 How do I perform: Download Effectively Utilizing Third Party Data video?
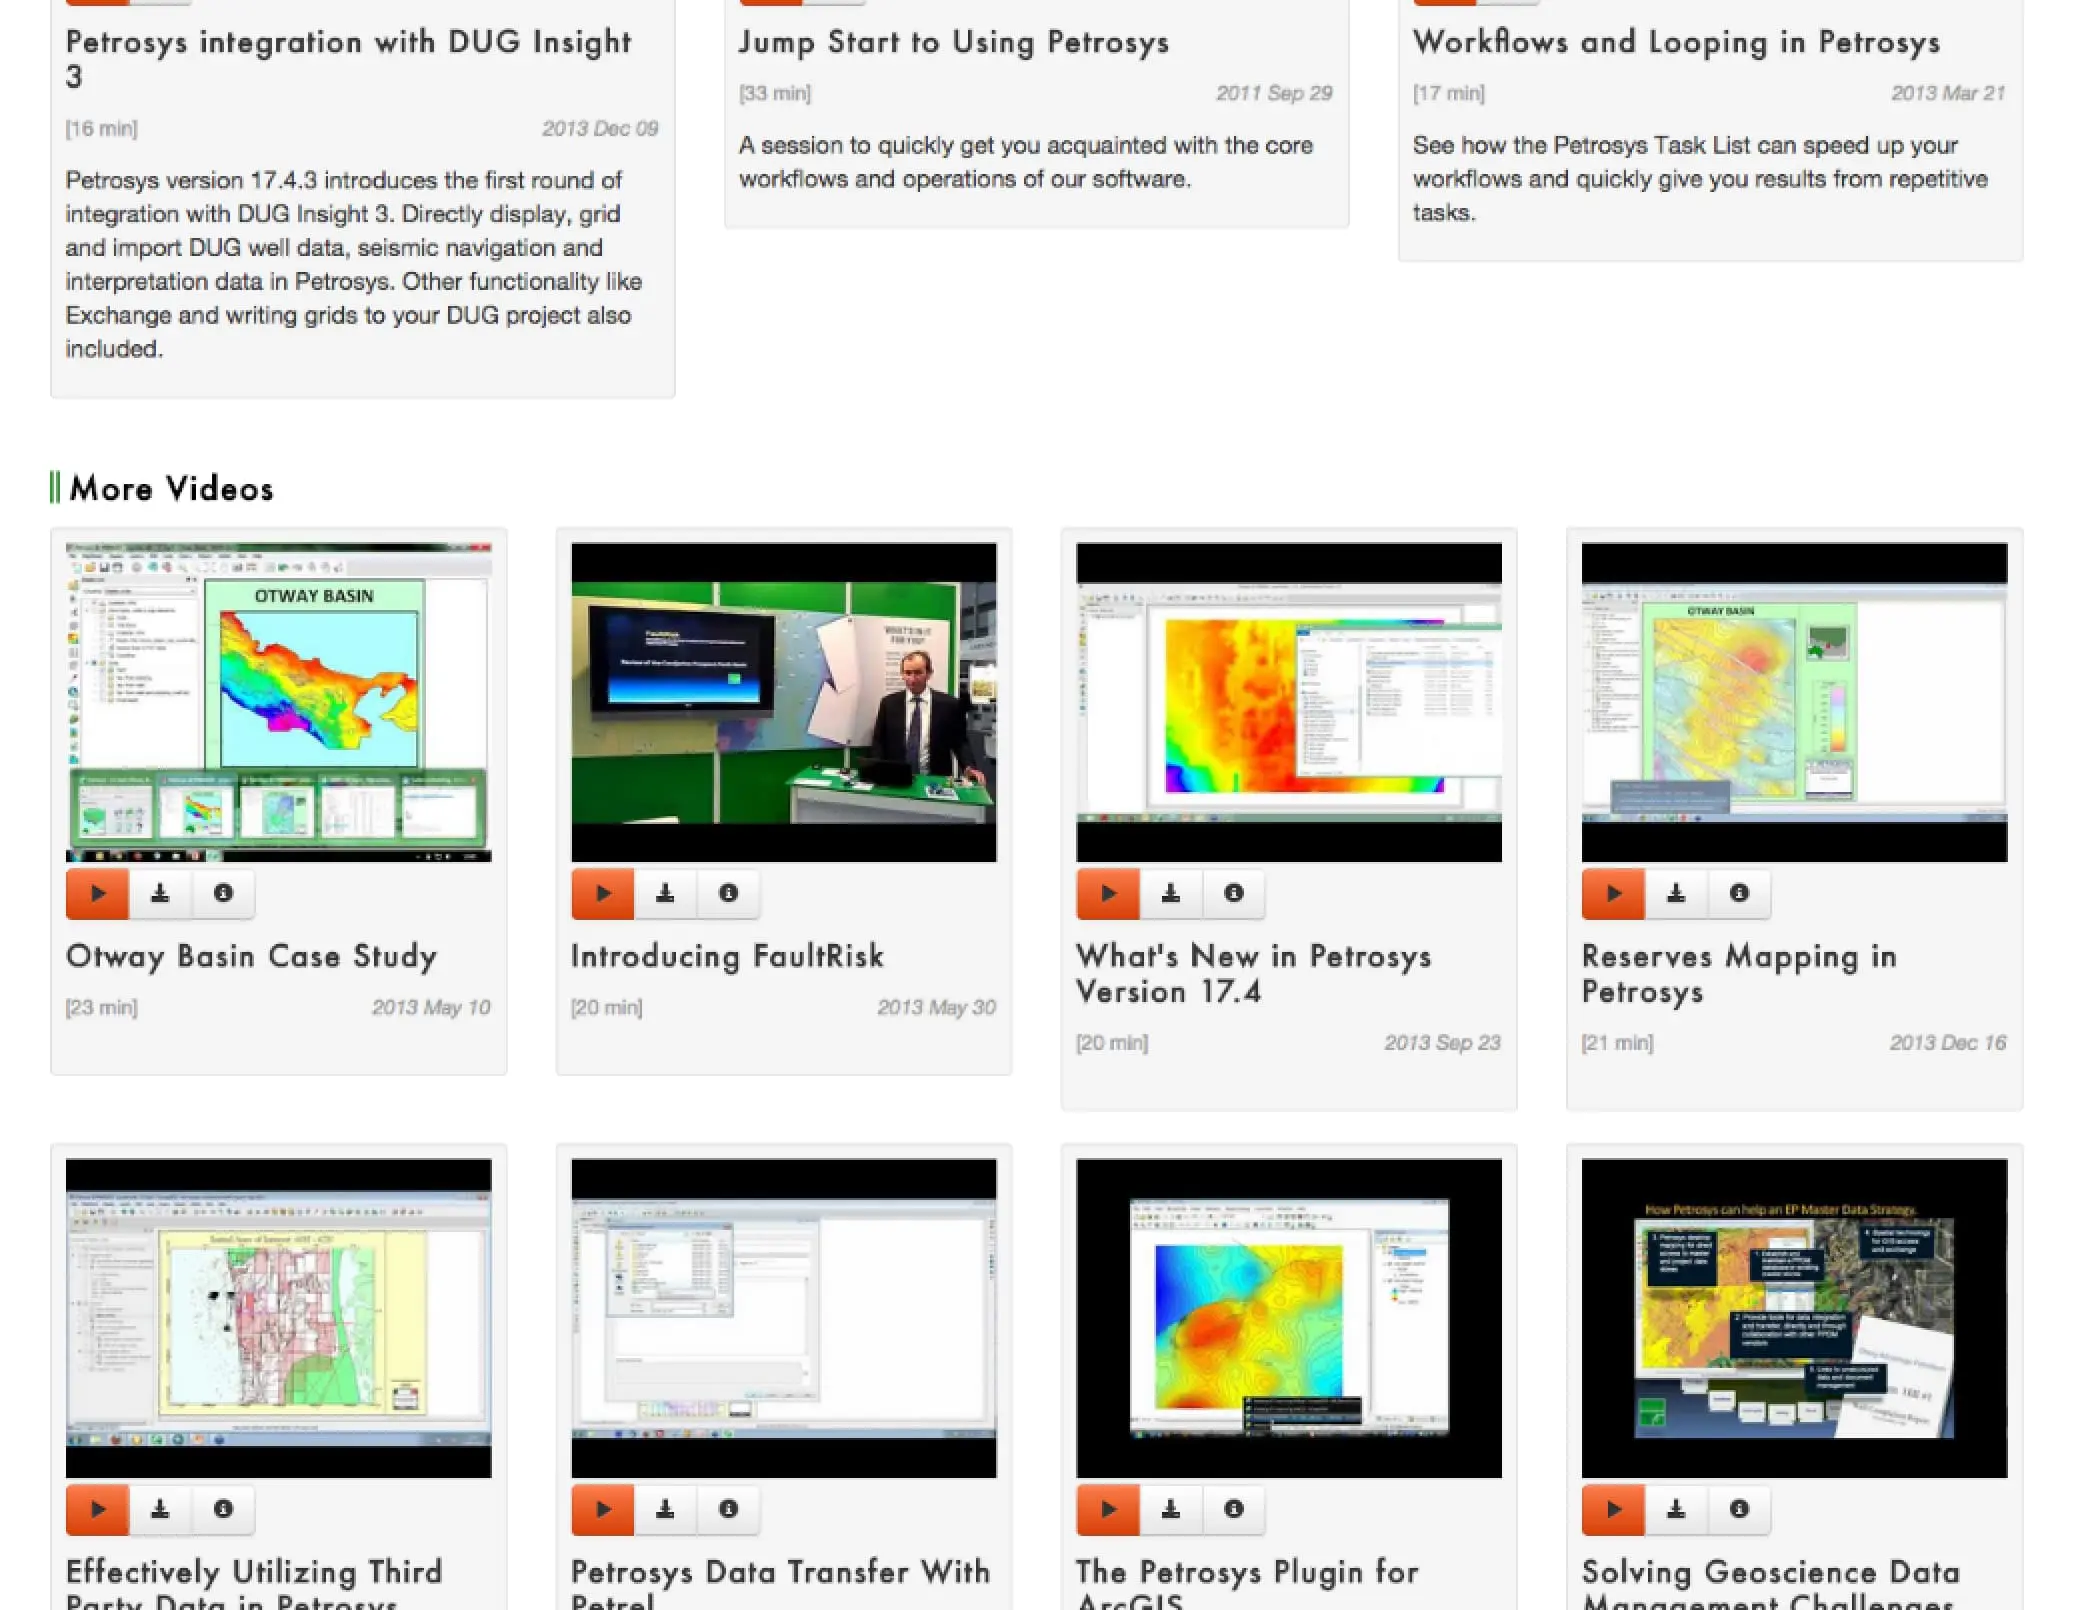[x=160, y=1509]
